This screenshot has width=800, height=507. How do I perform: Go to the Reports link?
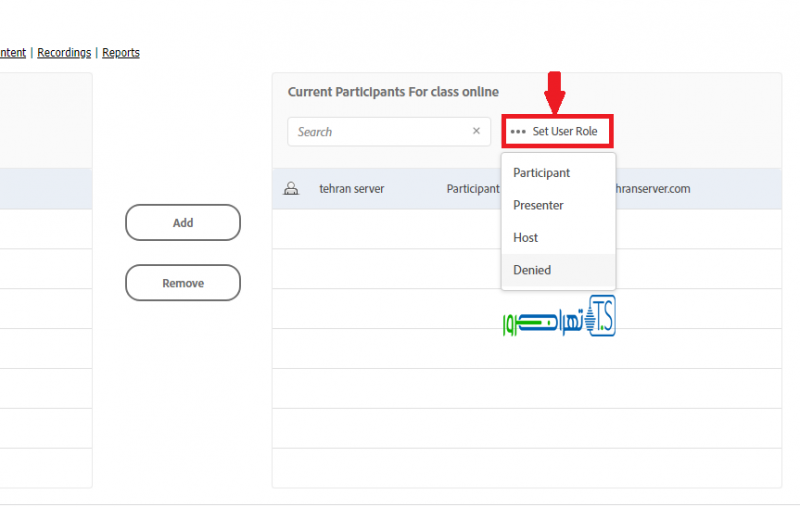(121, 53)
